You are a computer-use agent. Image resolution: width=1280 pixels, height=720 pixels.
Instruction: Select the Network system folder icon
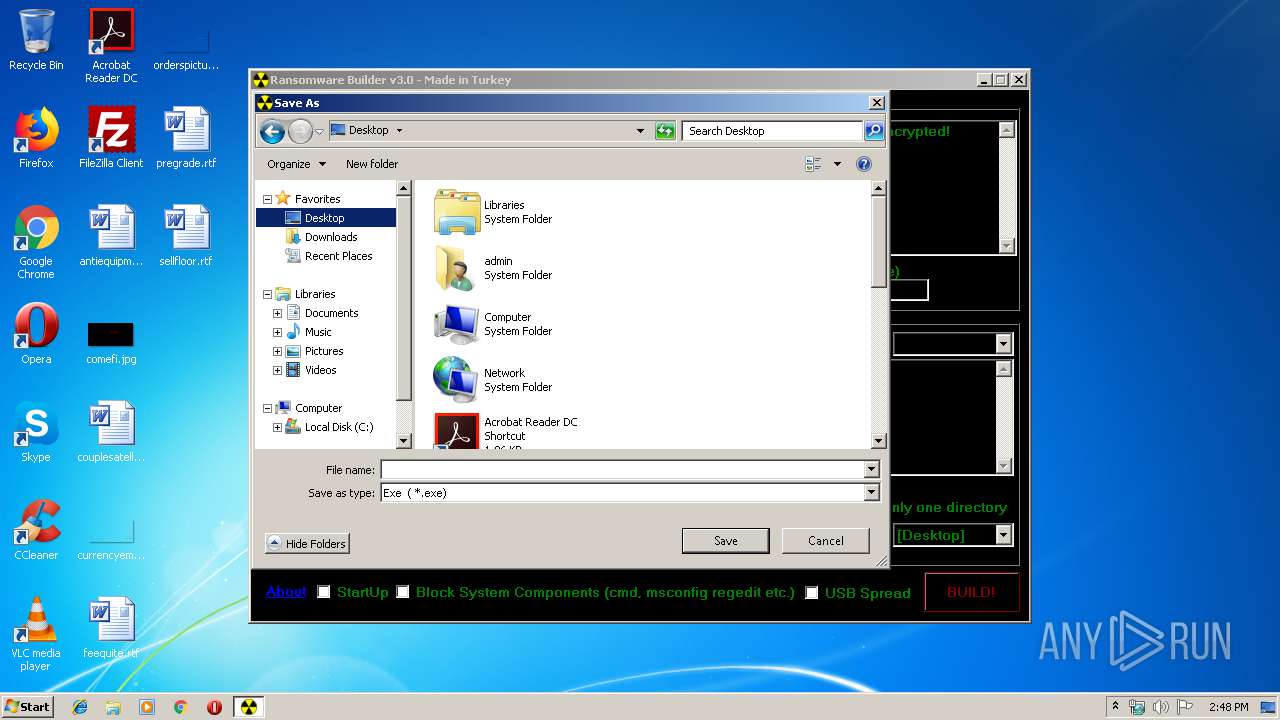pos(457,380)
